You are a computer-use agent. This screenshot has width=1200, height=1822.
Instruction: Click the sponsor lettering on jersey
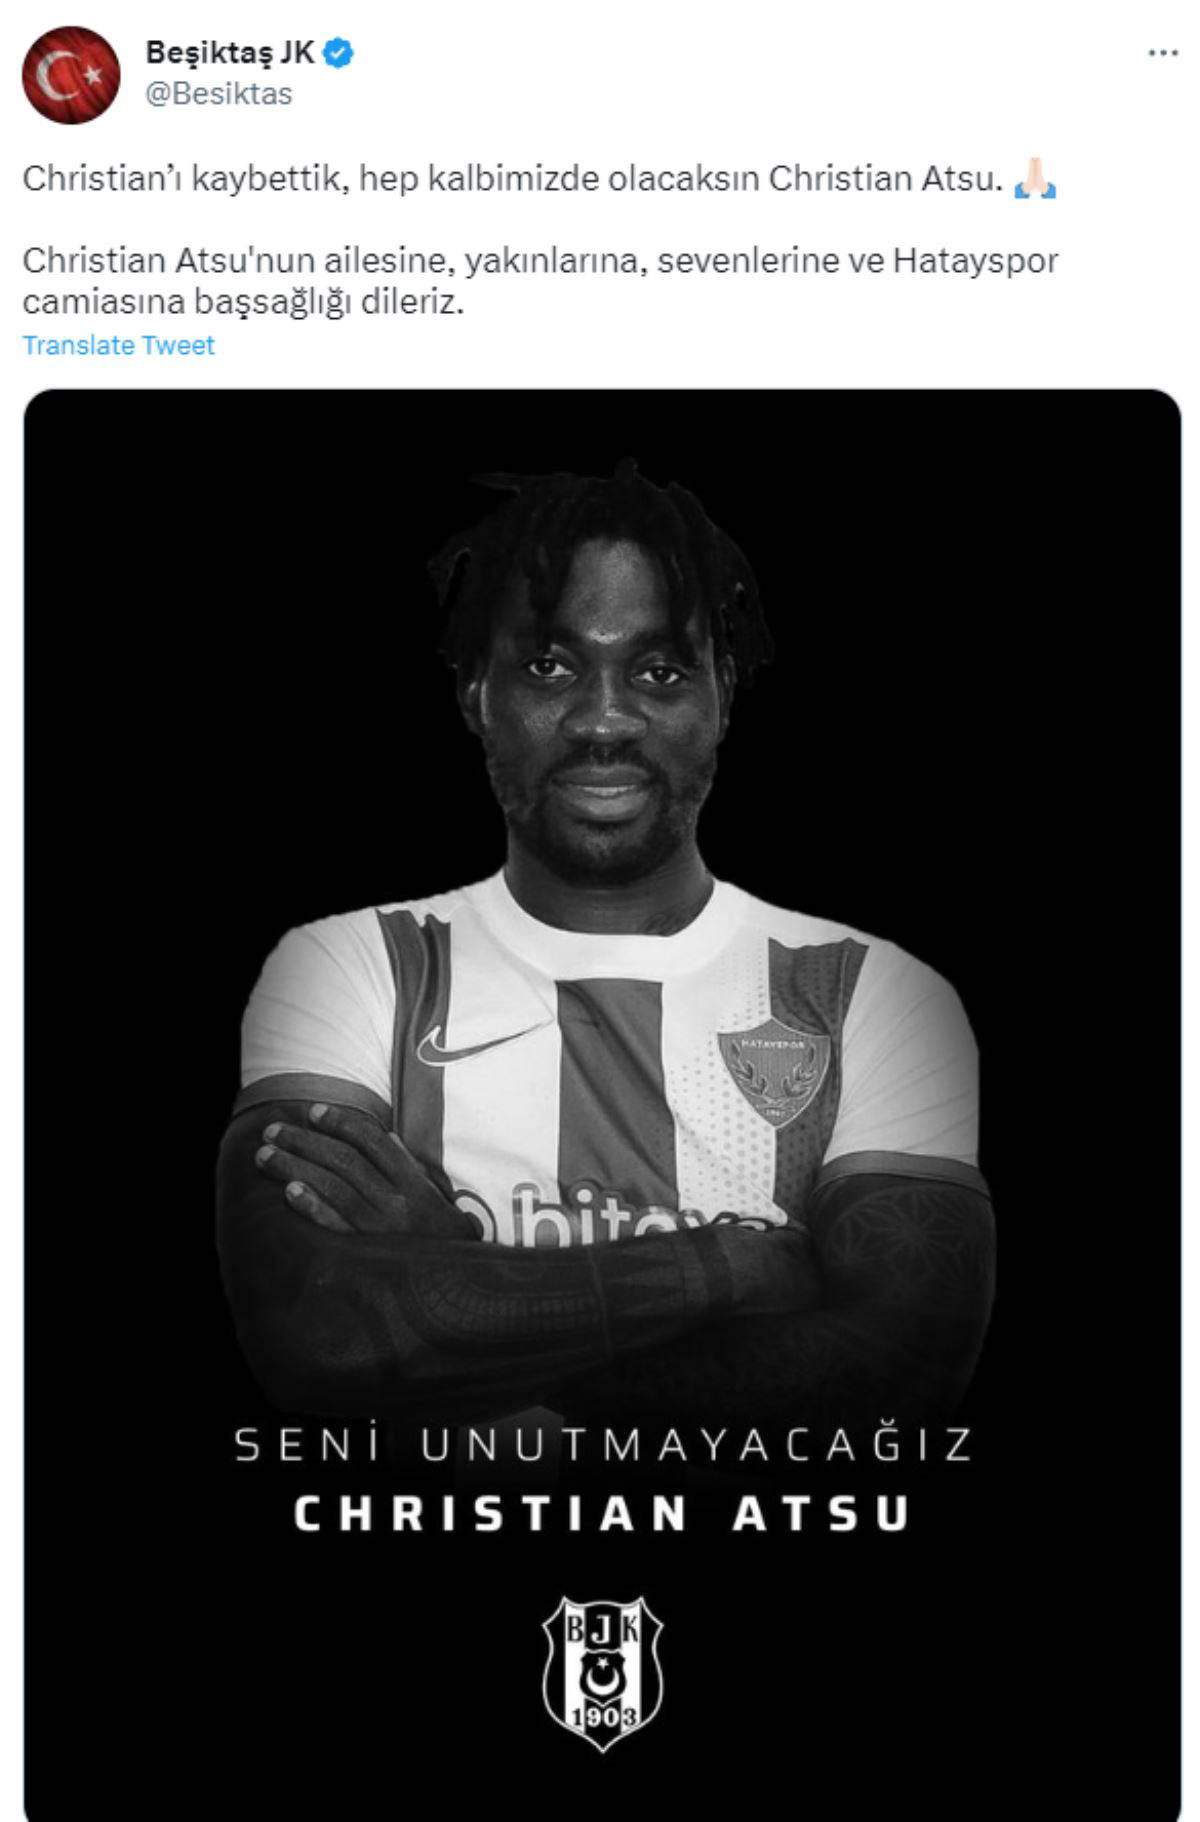point(610,1215)
